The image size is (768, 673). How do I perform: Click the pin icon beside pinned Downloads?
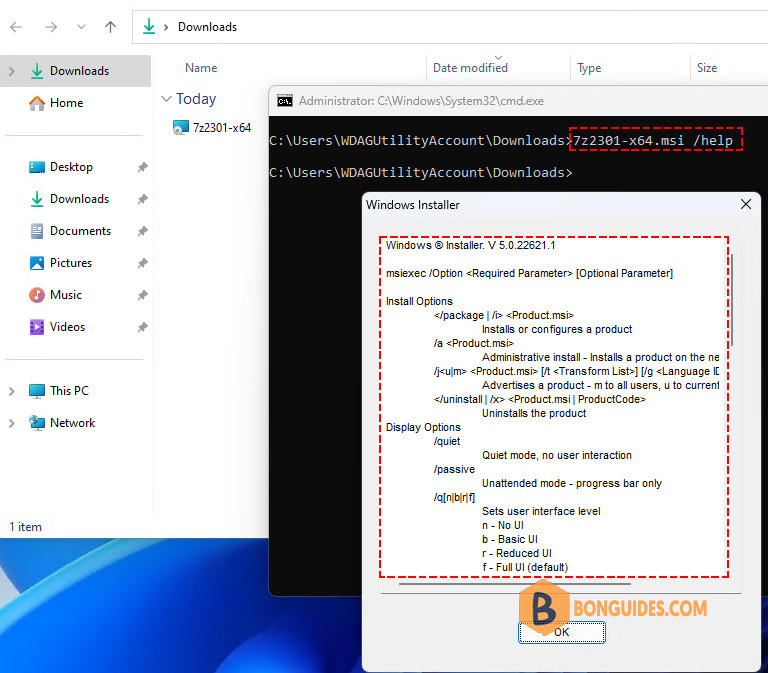pyautogui.click(x=143, y=199)
